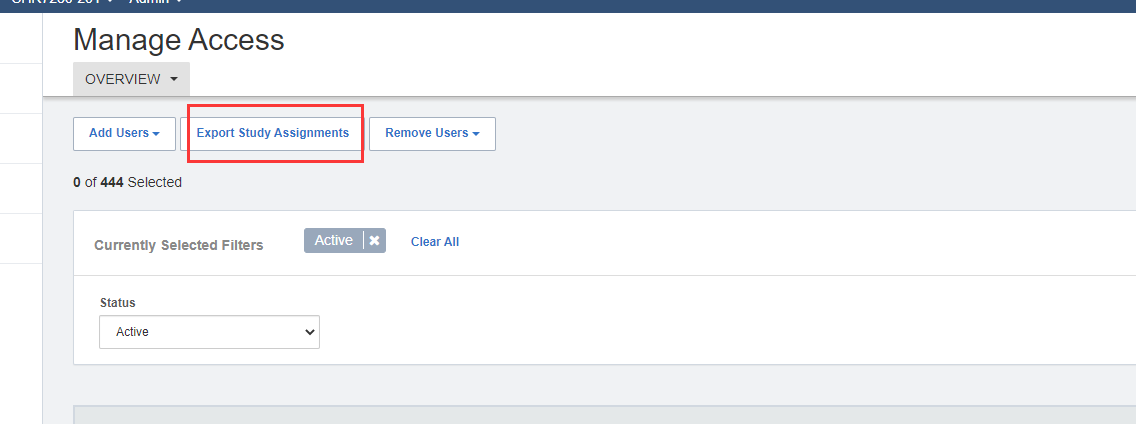Click the Clear All filters link
Screen dimensions: 1136x424
point(435,241)
